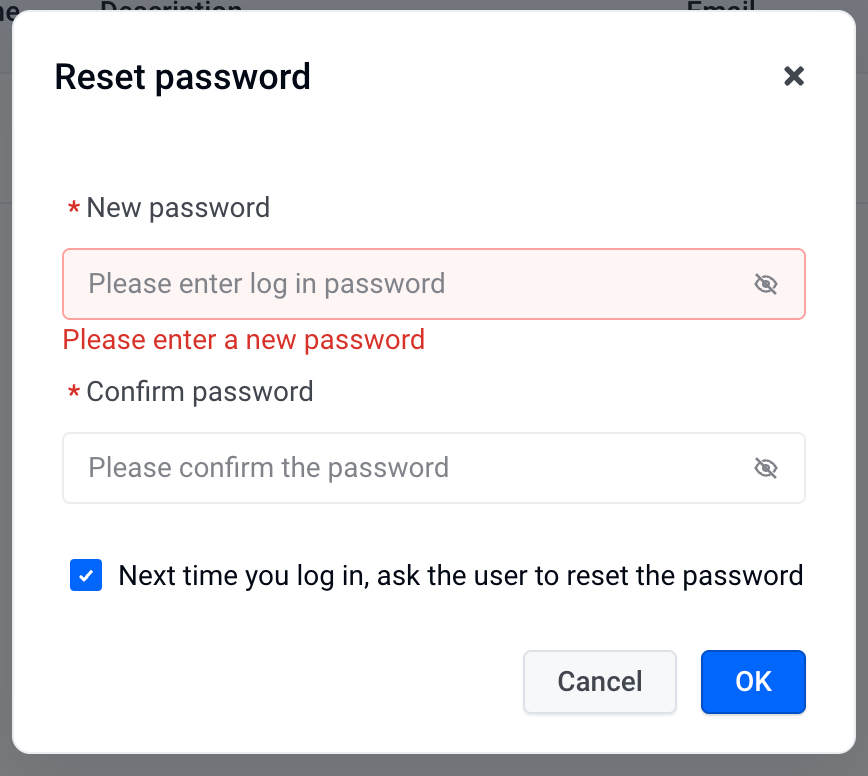The image size is (868, 776).
Task: Show the New password text via eye icon
Action: pyautogui.click(x=766, y=284)
